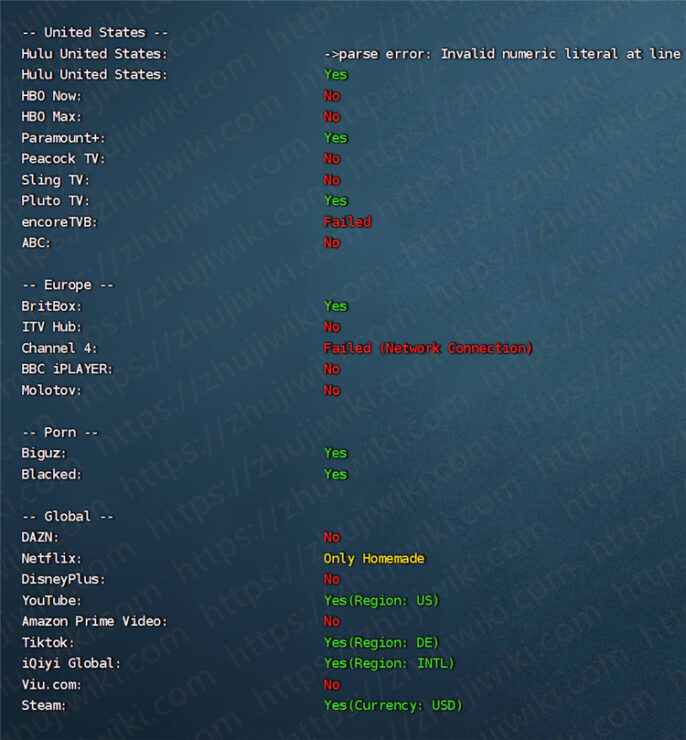The width and height of the screenshot is (686, 740).
Task: Click the No result for BBC iPLAYER
Action: [x=332, y=369]
